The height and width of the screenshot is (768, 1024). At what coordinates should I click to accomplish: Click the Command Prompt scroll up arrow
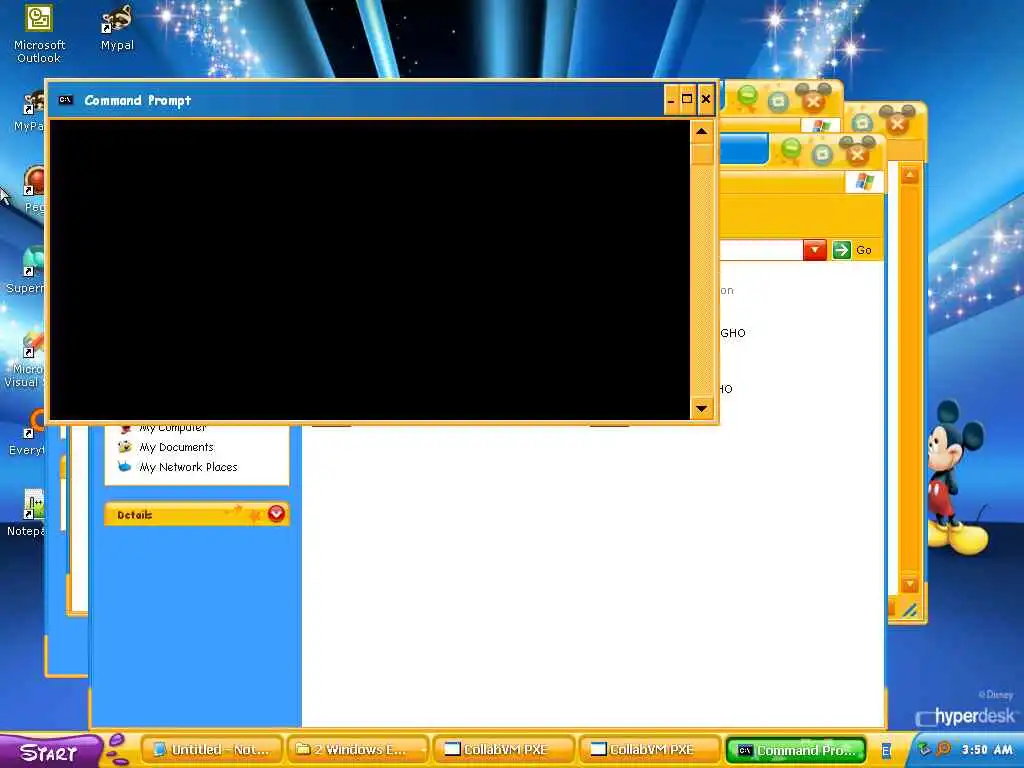[701, 132]
